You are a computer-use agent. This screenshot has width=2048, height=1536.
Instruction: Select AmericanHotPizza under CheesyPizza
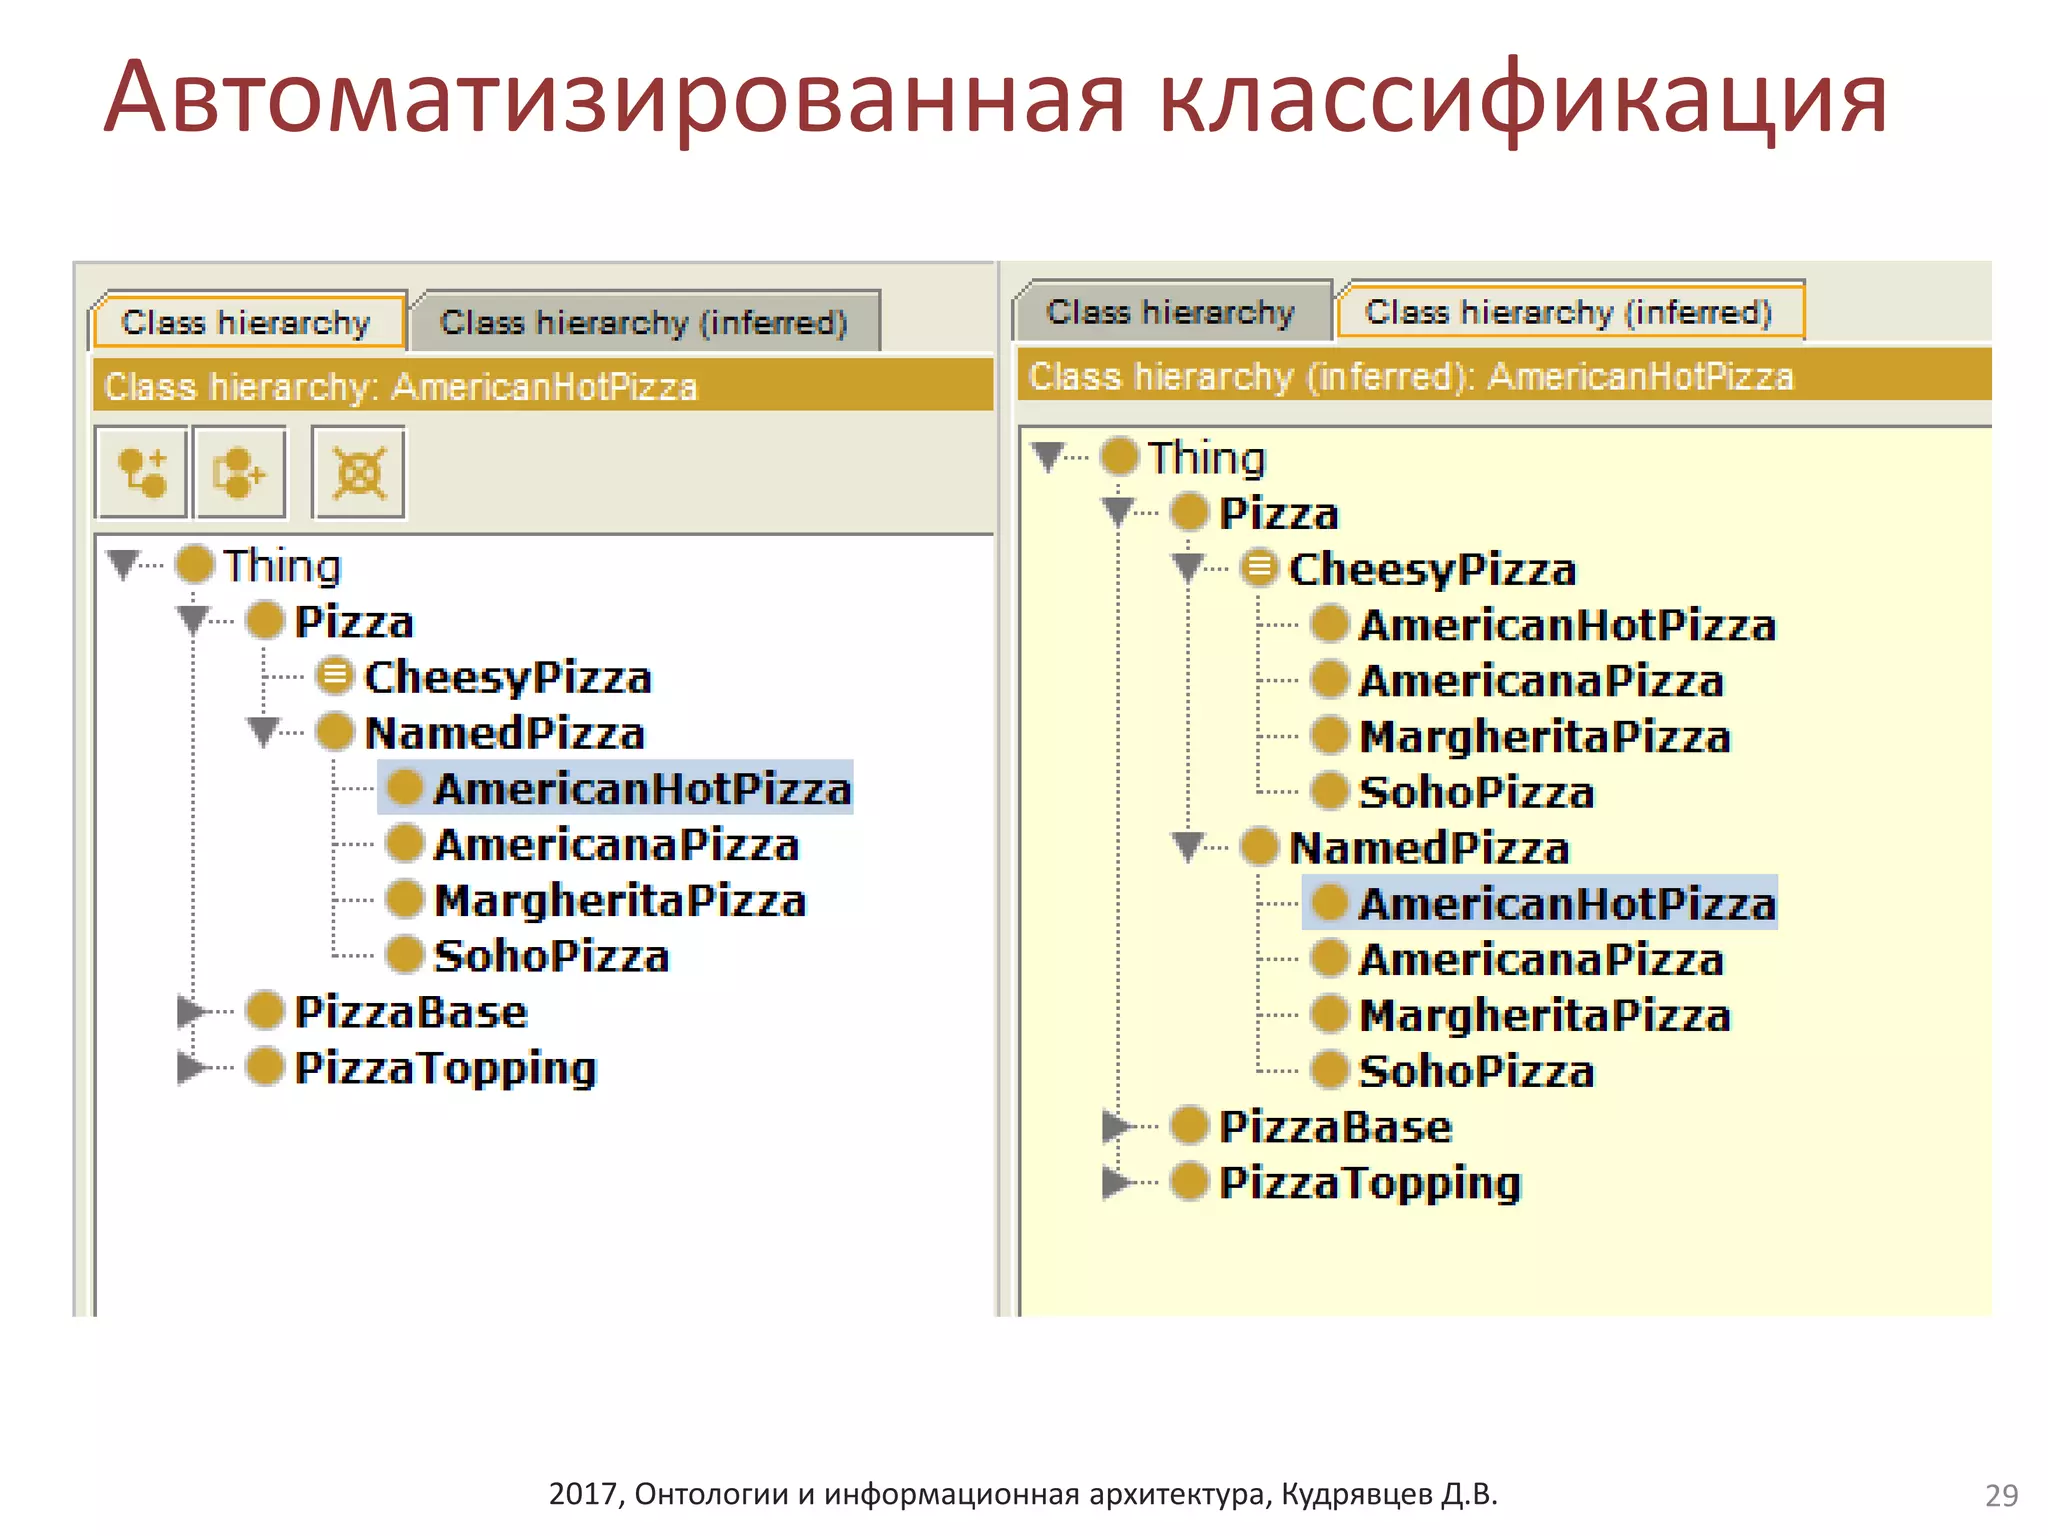click(1567, 625)
